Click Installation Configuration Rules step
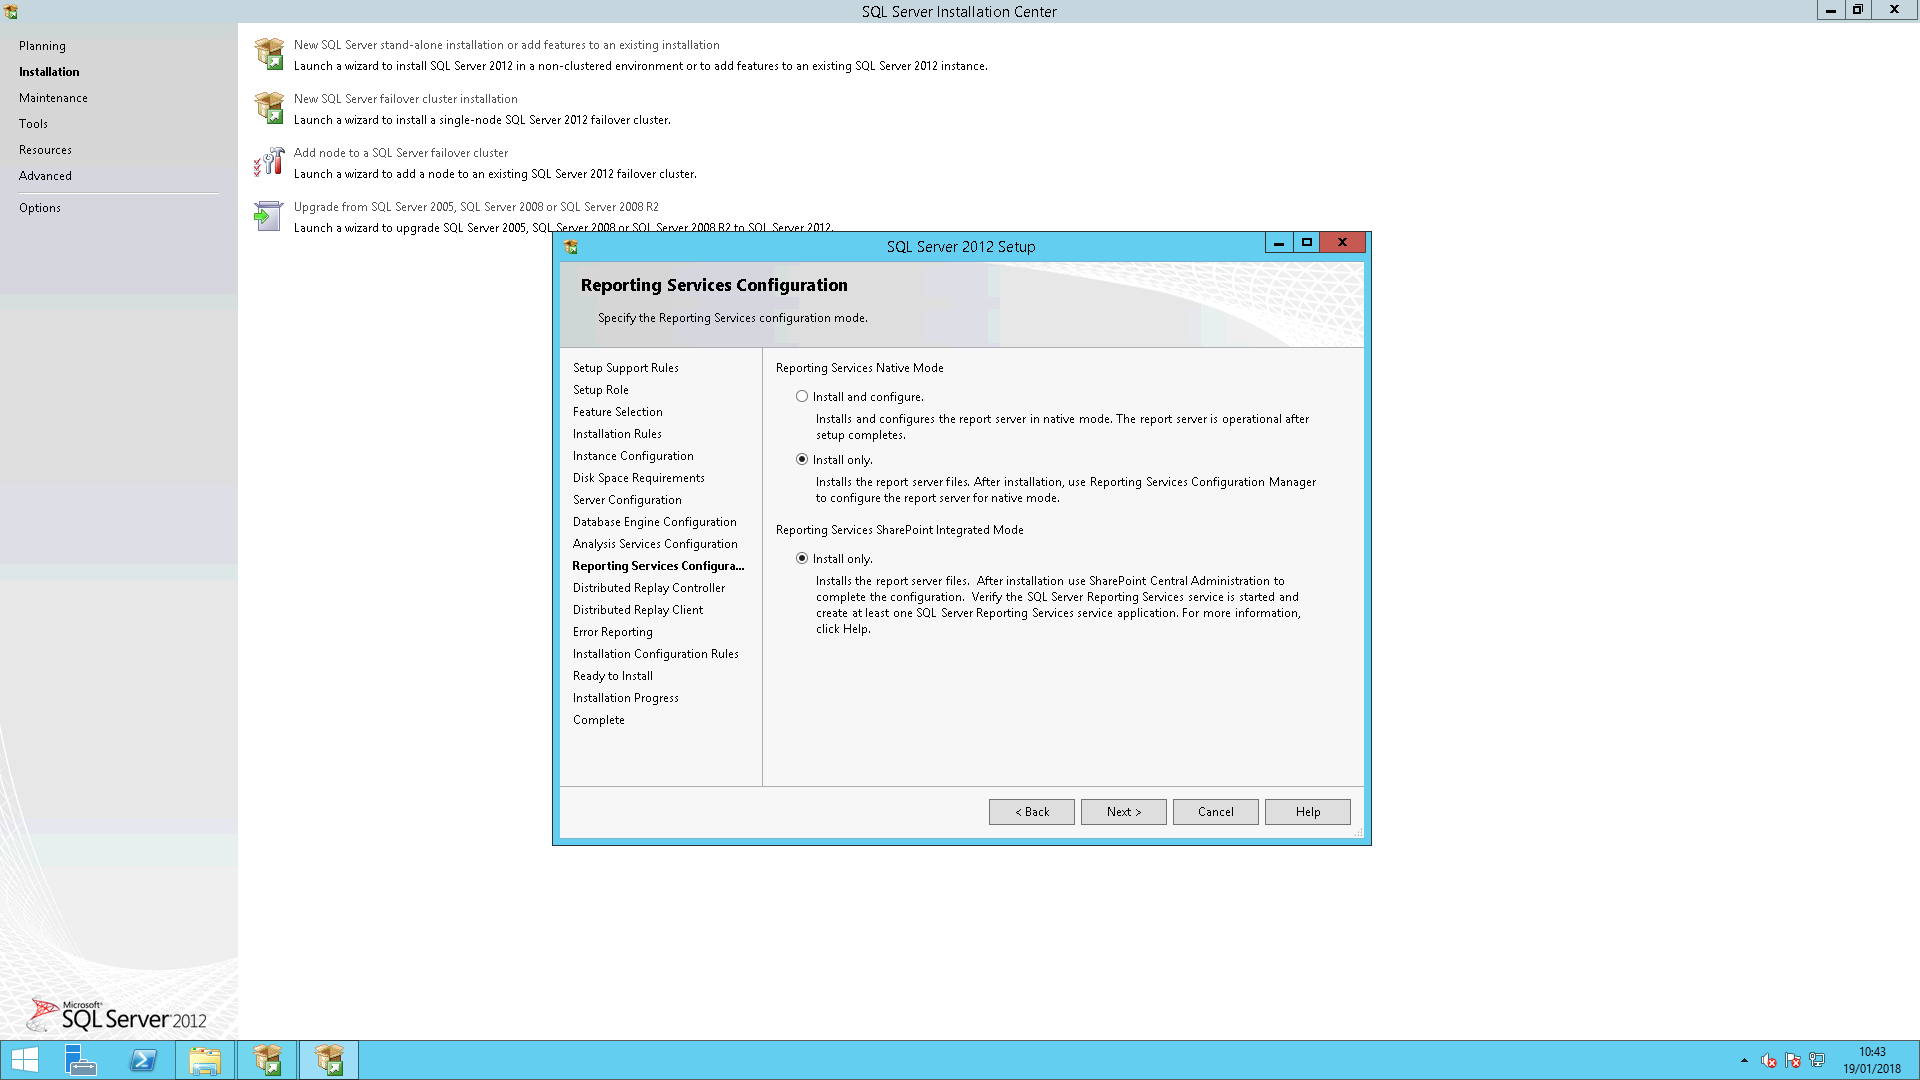 click(656, 654)
